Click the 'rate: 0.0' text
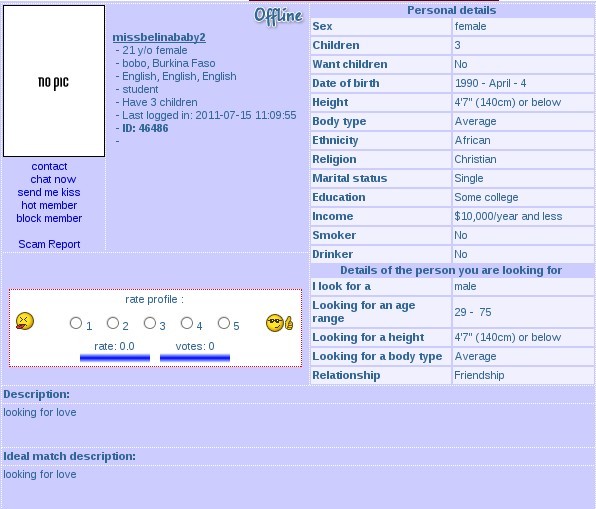The width and height of the screenshot is (596, 509). [x=114, y=346]
